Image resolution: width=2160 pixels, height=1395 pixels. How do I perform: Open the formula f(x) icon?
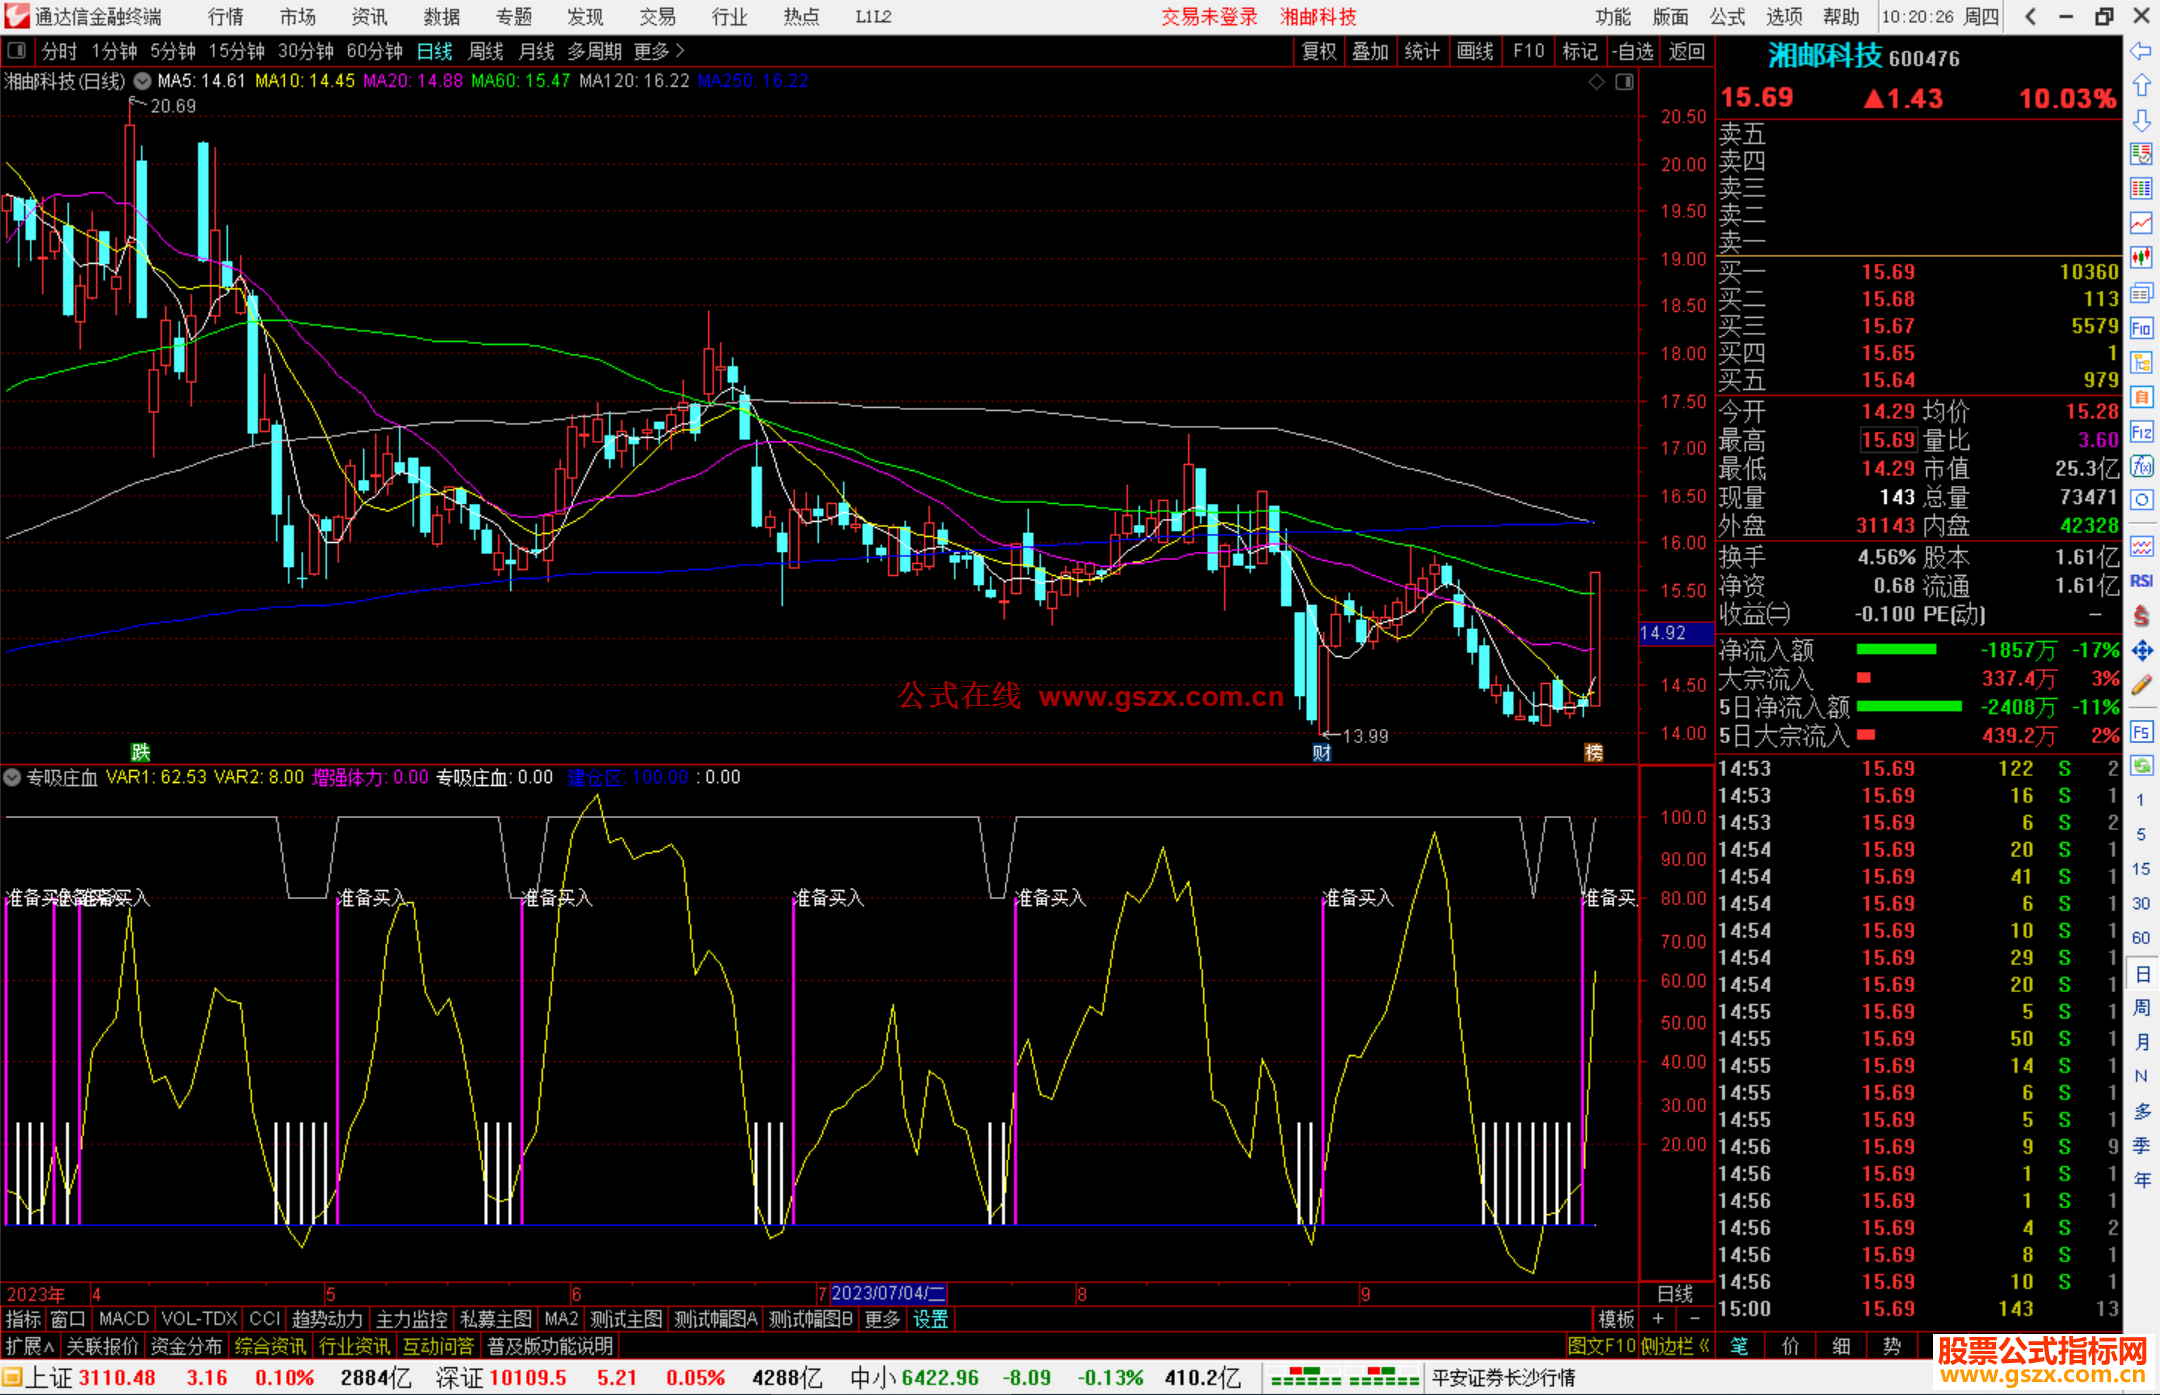2141,467
